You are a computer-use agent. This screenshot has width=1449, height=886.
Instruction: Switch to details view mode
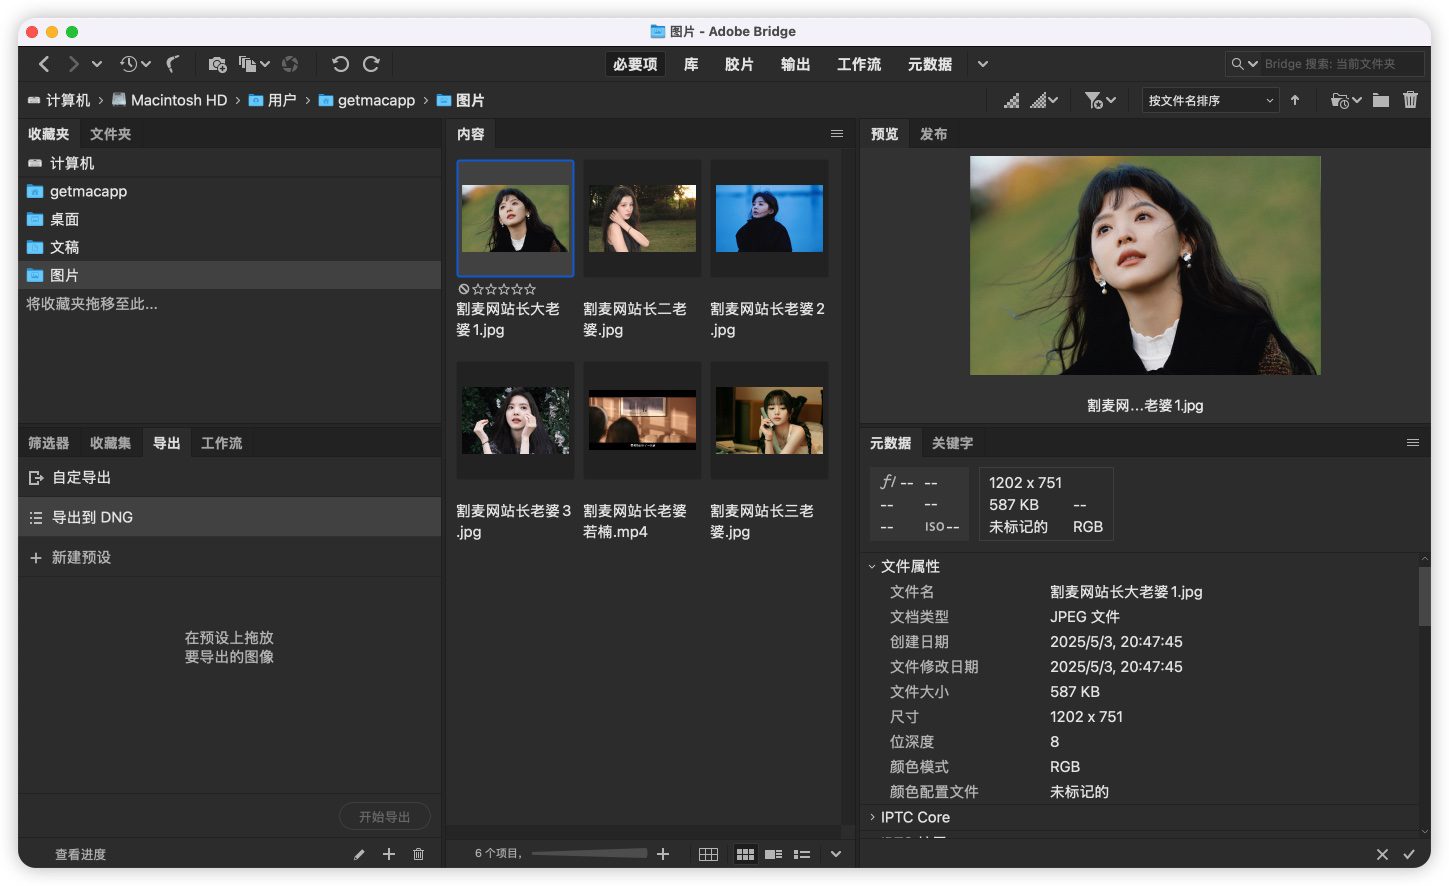pyautogui.click(x=773, y=854)
